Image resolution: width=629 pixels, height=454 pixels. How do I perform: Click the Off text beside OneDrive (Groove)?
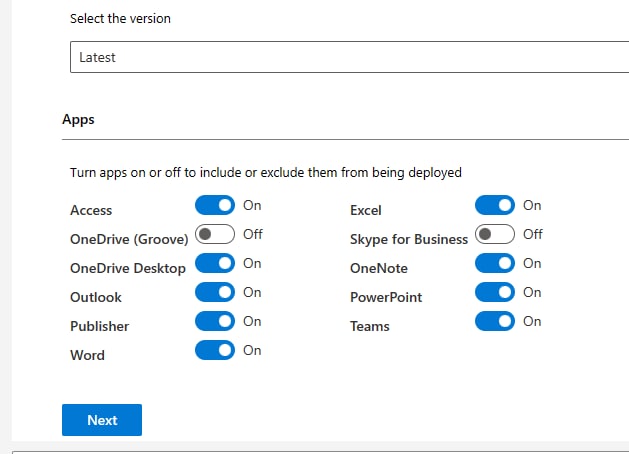coord(253,234)
